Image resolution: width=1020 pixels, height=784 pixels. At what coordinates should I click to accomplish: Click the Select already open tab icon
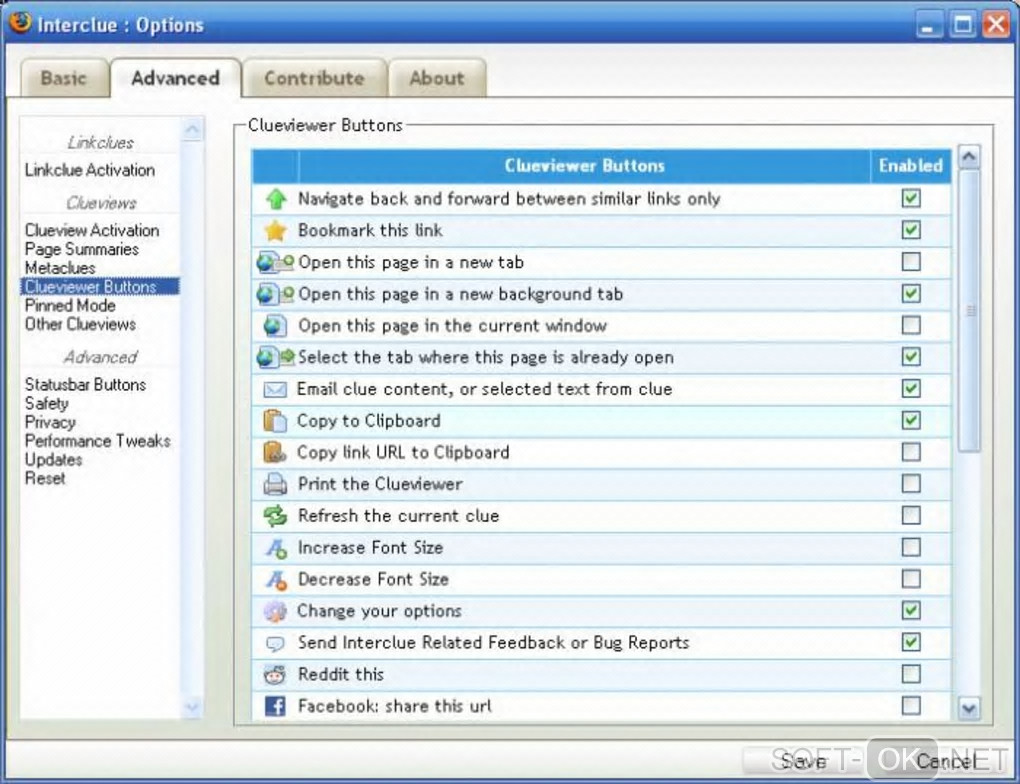[x=275, y=357]
